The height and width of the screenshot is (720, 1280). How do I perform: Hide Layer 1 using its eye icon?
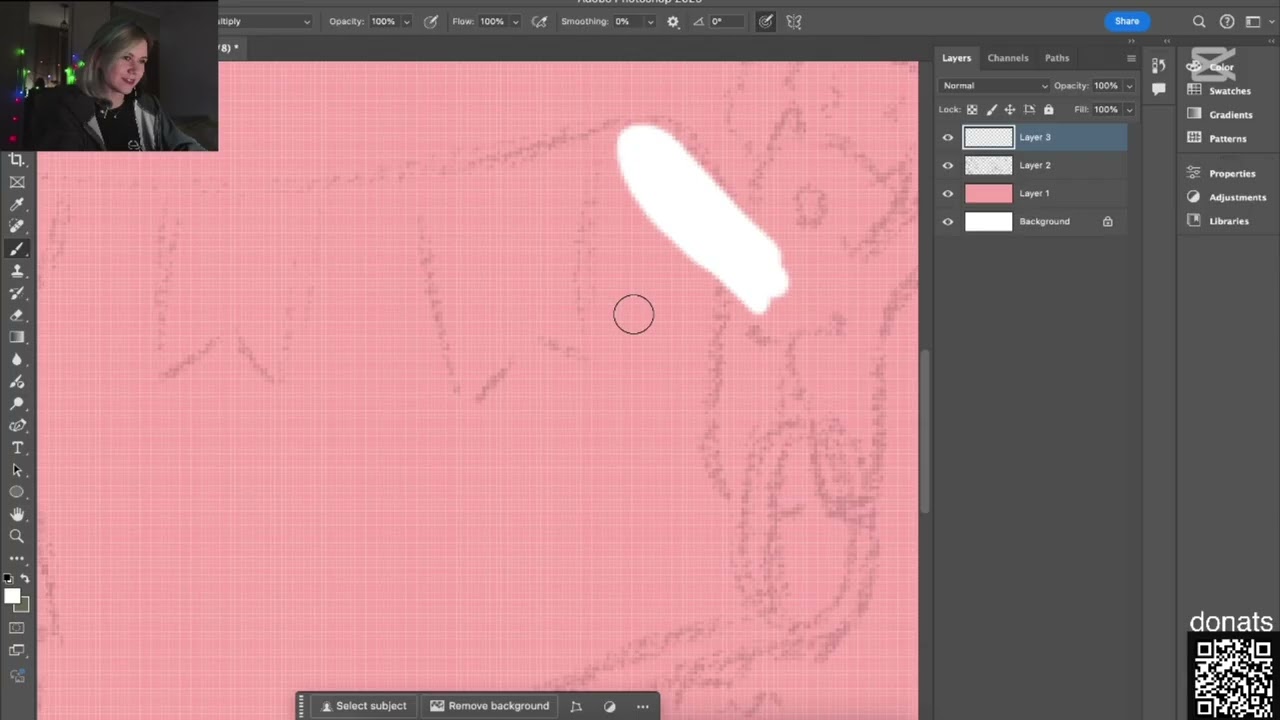948,193
